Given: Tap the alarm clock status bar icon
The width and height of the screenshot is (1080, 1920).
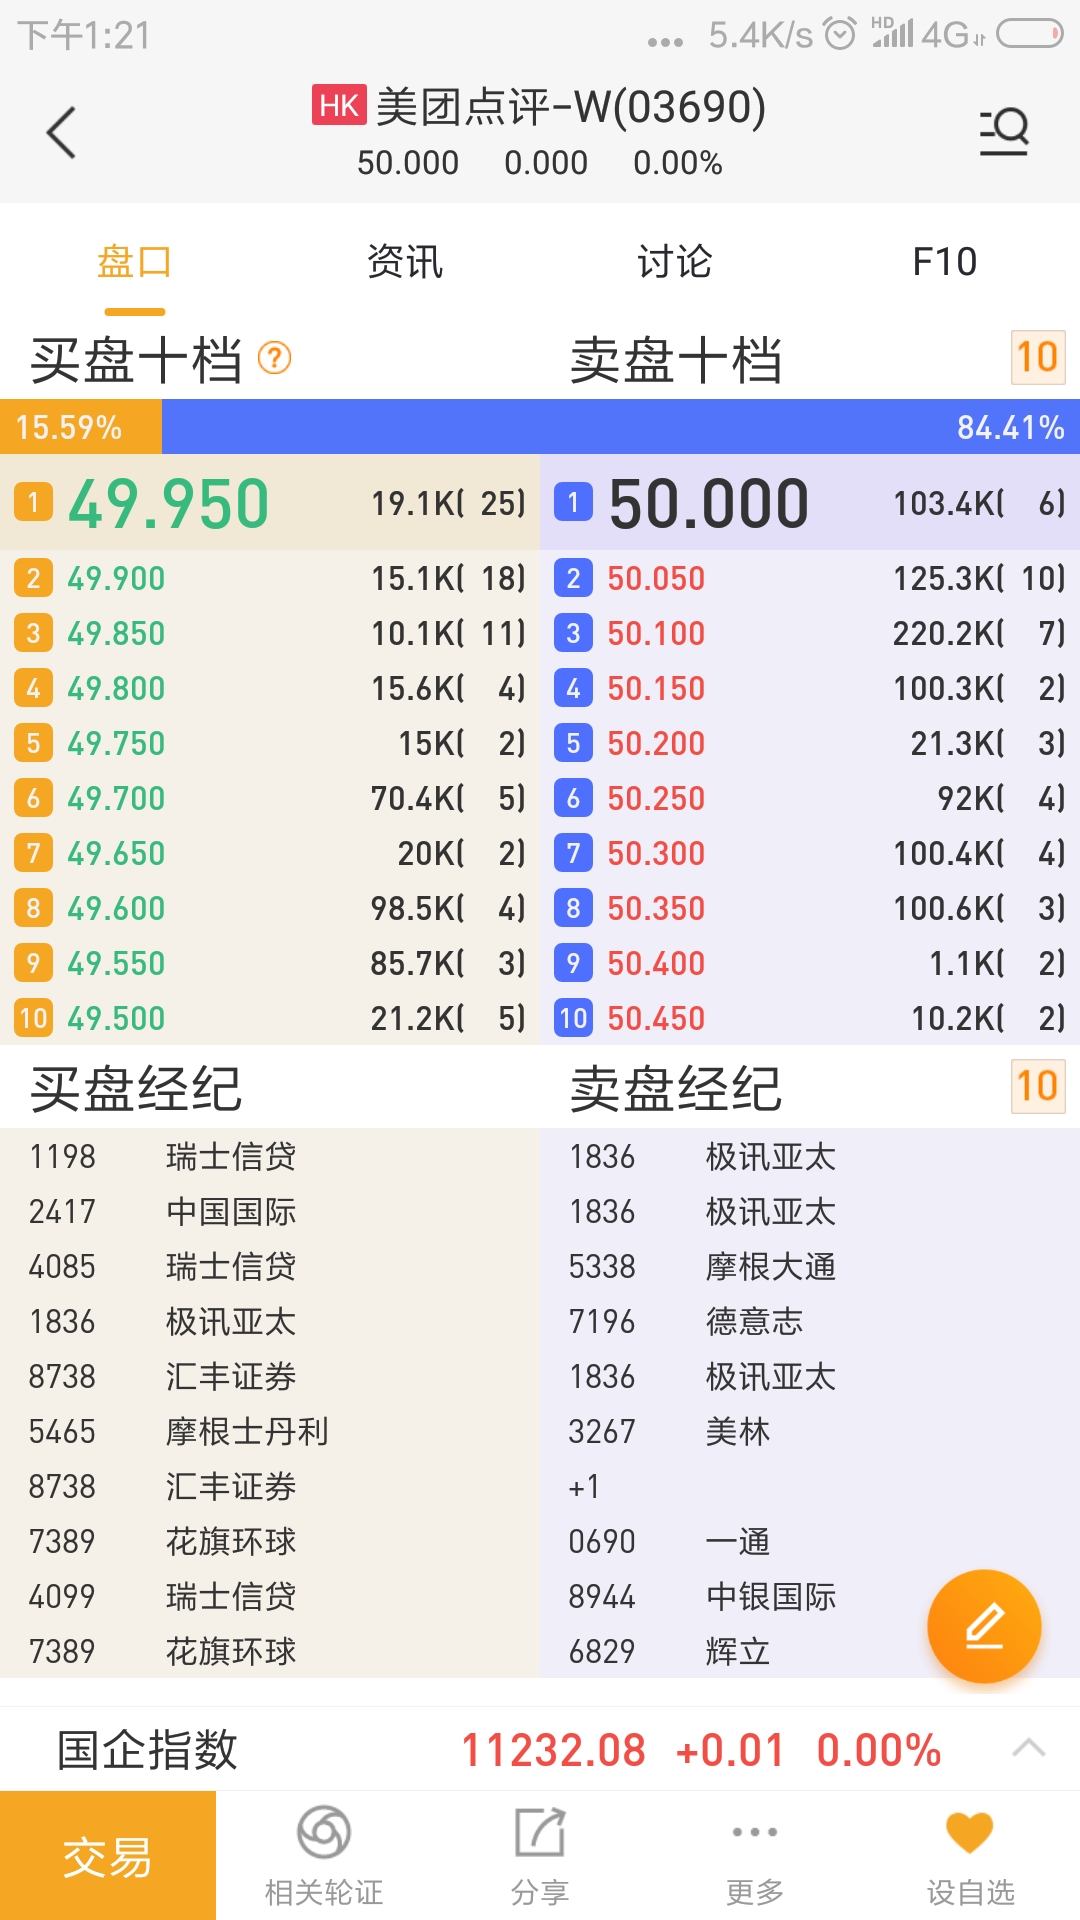Looking at the screenshot, I should pos(839,34).
